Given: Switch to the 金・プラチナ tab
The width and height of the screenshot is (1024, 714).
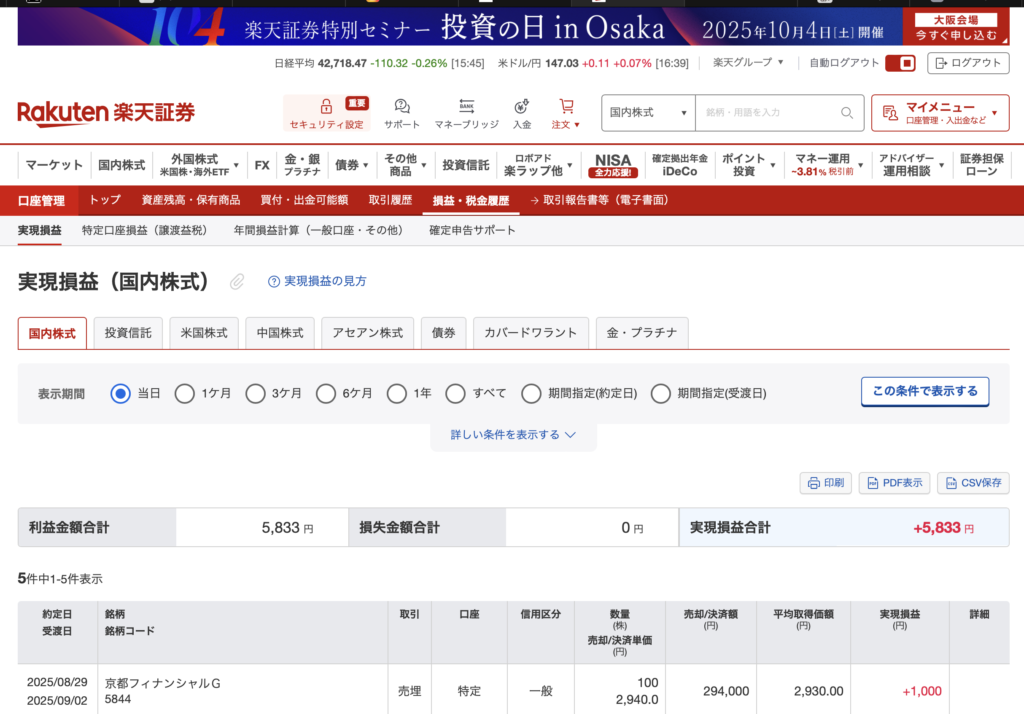Looking at the screenshot, I should tap(642, 333).
